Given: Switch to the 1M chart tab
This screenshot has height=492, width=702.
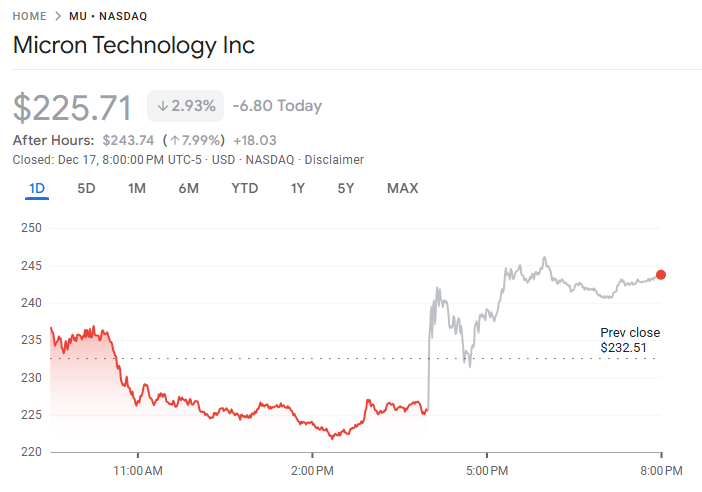Looking at the screenshot, I should tap(137, 188).
